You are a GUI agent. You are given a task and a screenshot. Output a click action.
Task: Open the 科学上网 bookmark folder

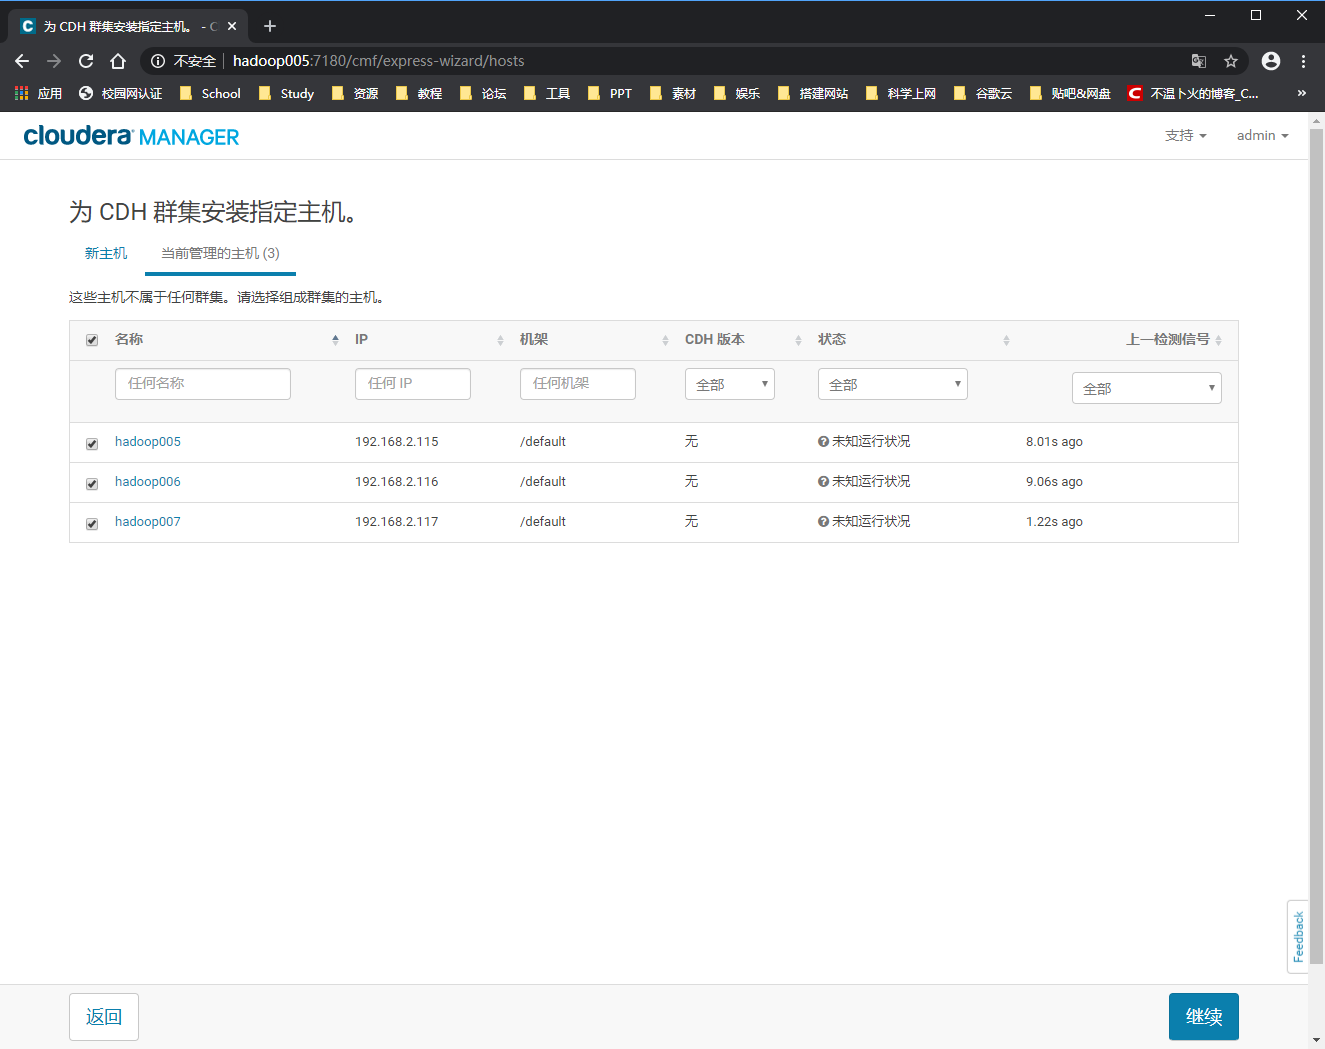[x=901, y=93]
